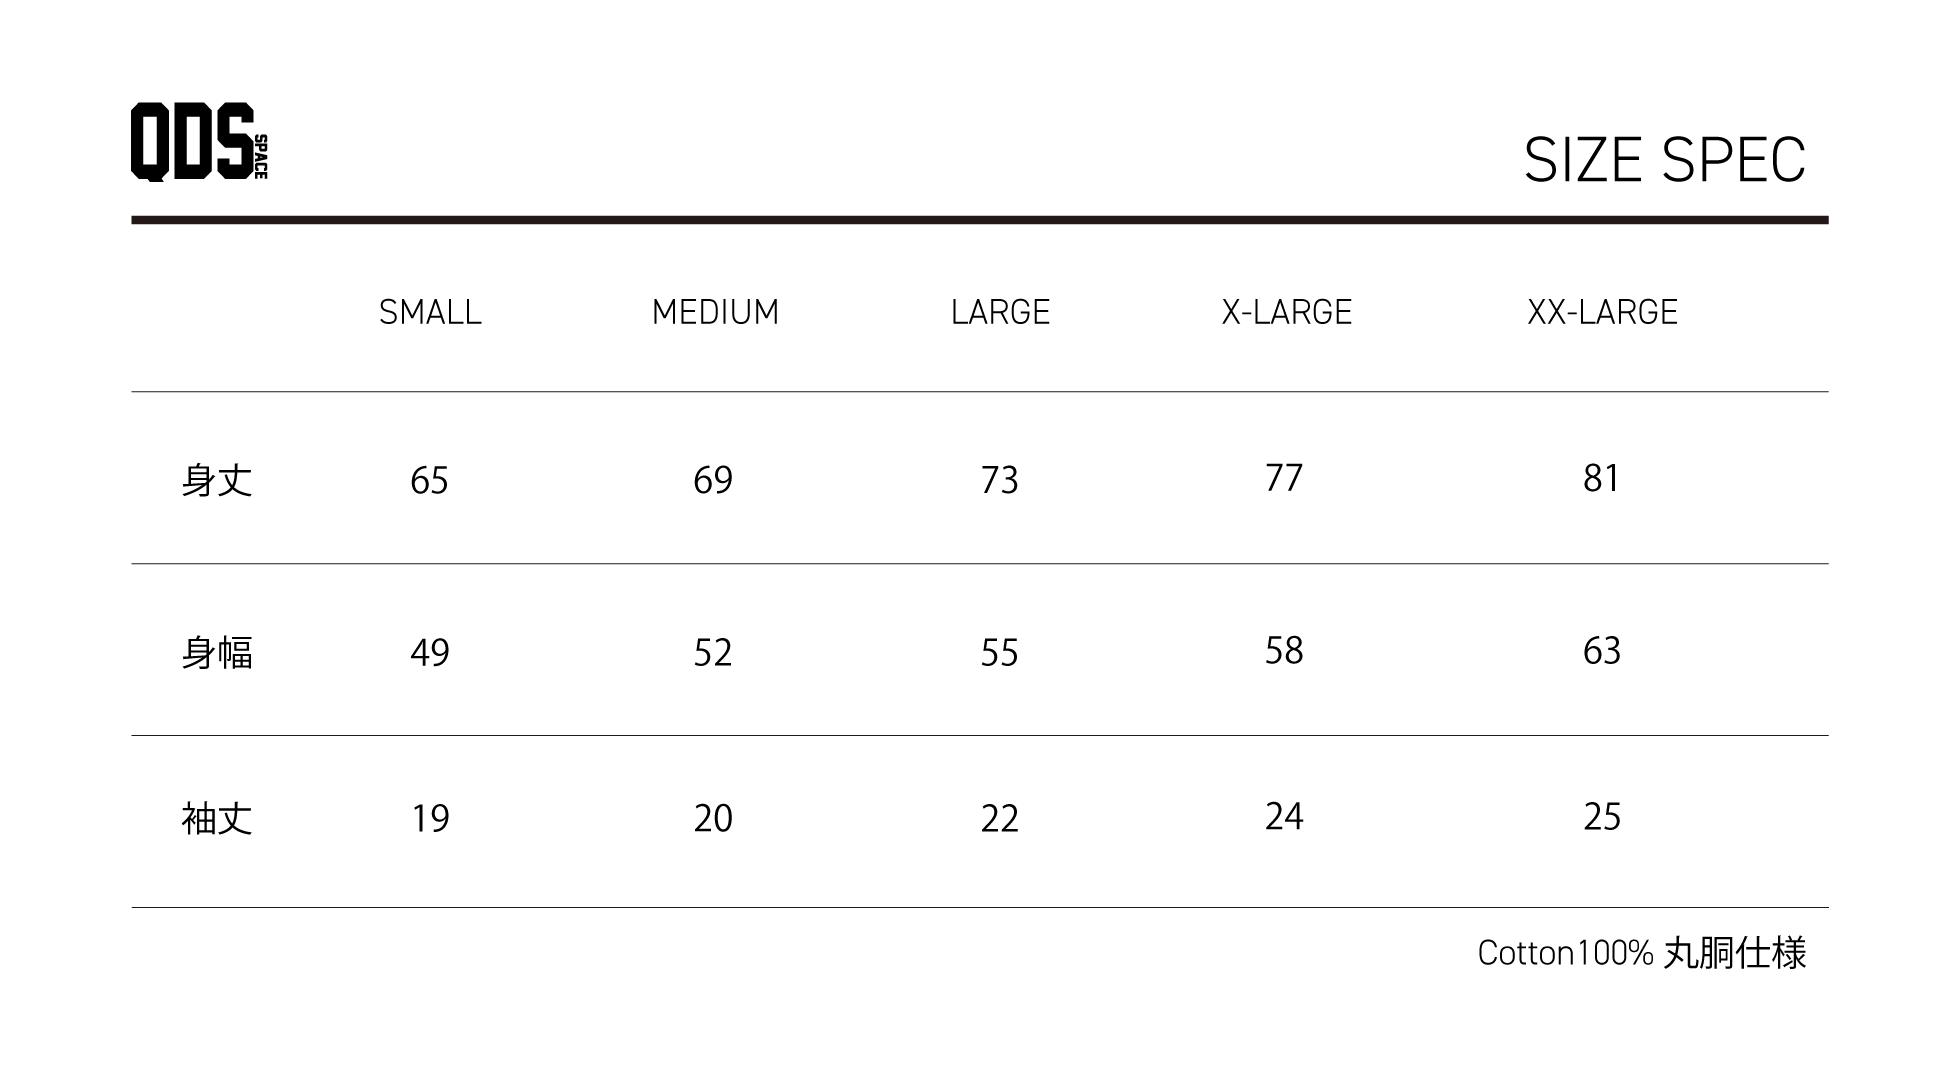Click the SMALL 身丈 value 65

[429, 481]
